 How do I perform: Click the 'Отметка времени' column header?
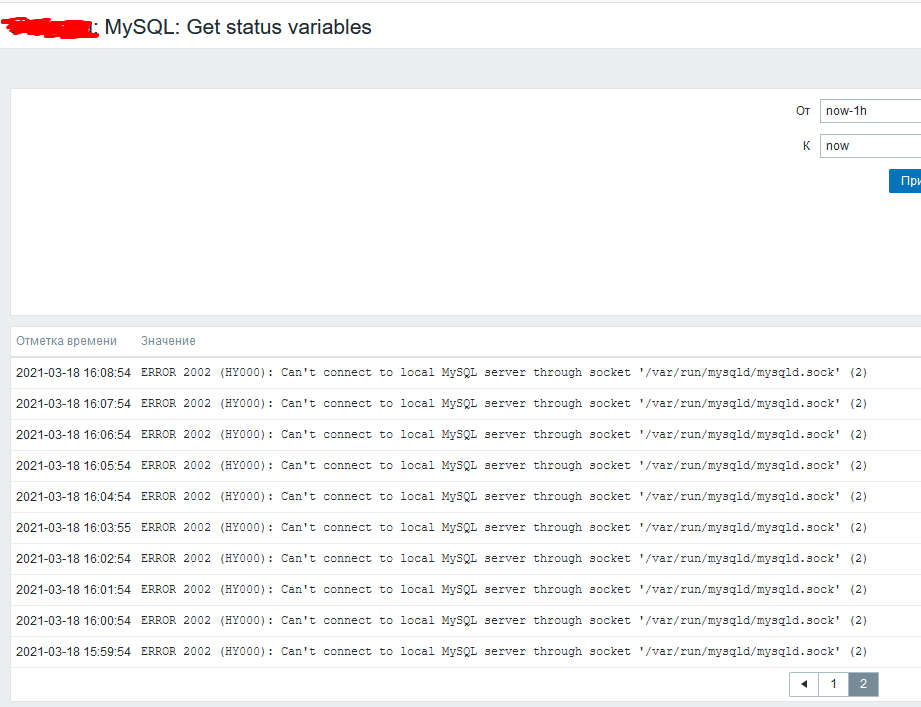point(66,341)
